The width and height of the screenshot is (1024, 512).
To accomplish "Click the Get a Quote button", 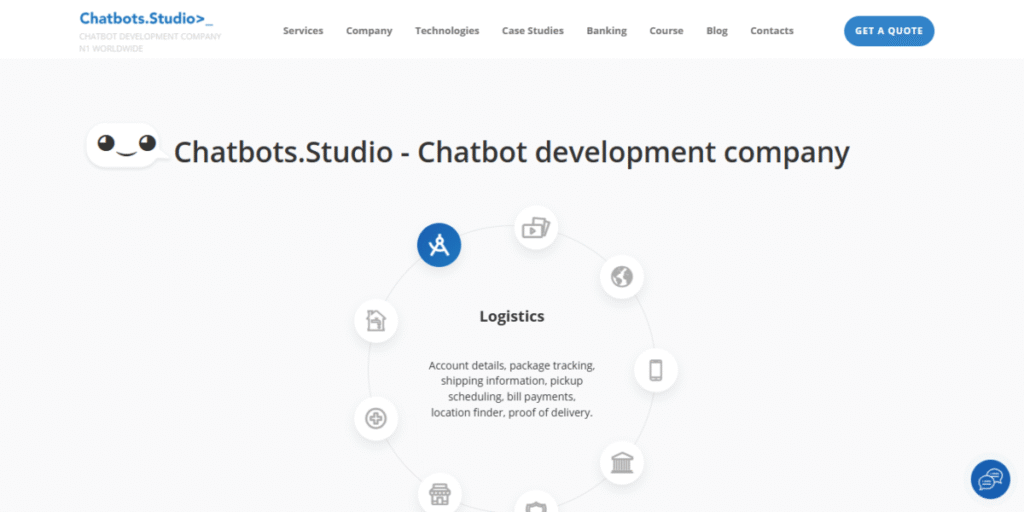I will pyautogui.click(x=889, y=31).
